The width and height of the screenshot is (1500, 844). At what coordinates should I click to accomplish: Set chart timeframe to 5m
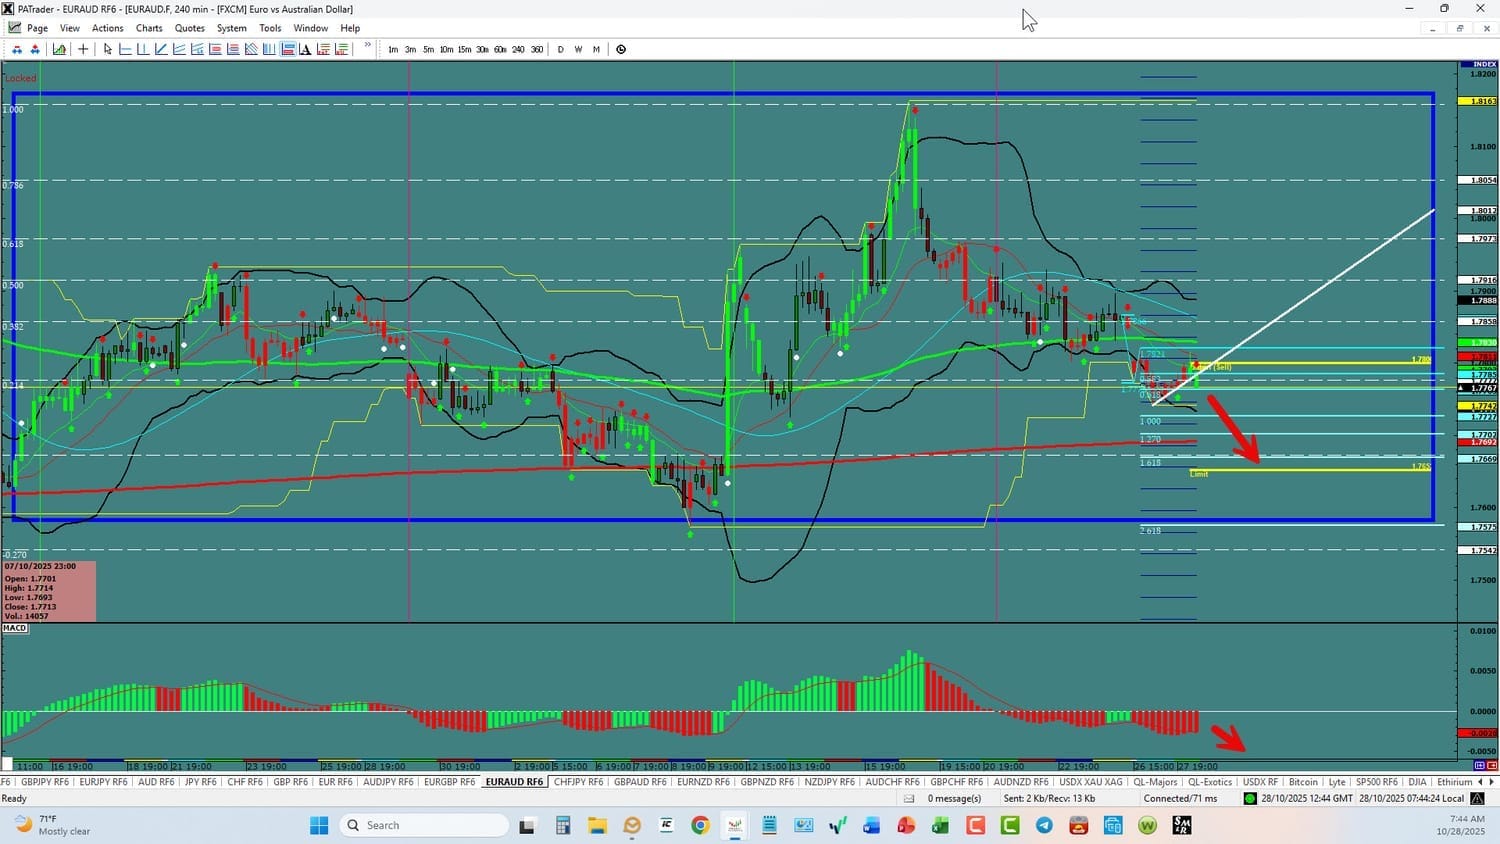click(428, 49)
